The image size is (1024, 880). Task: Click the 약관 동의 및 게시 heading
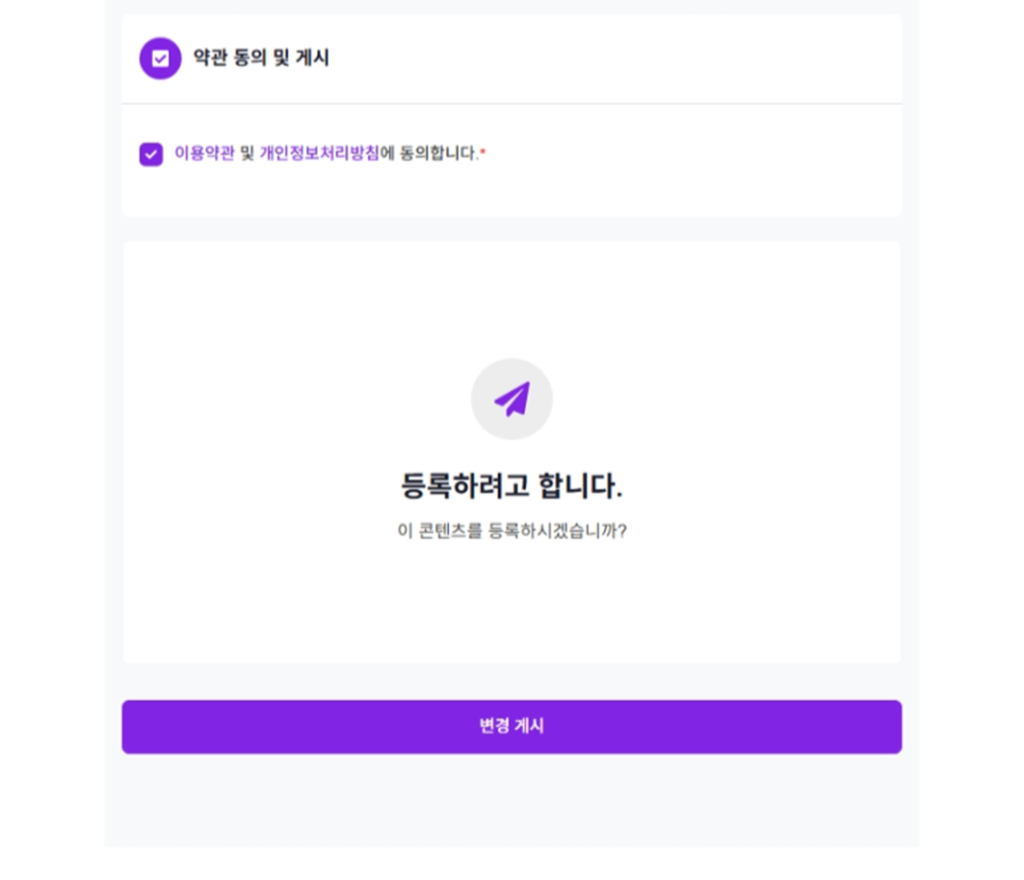coord(261,58)
